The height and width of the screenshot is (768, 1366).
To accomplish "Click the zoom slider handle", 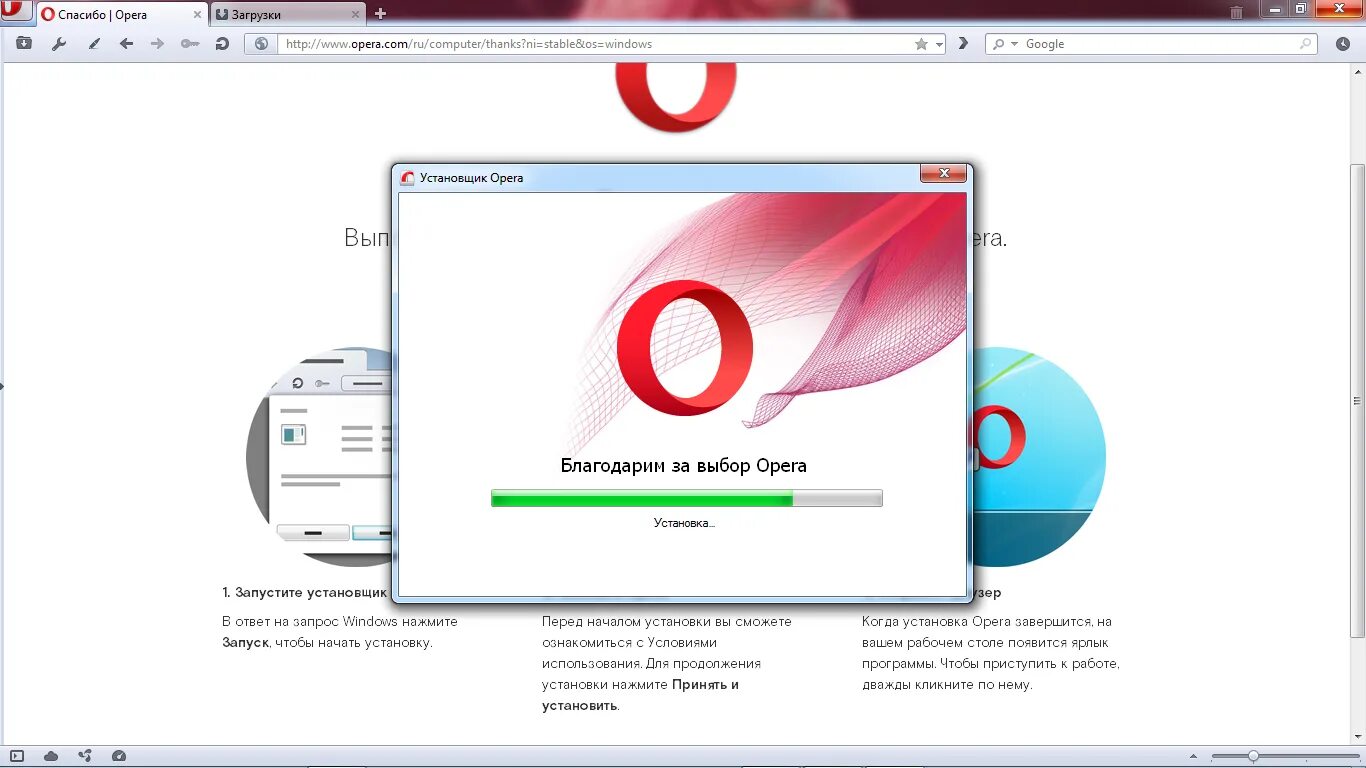I will click(x=1253, y=757).
